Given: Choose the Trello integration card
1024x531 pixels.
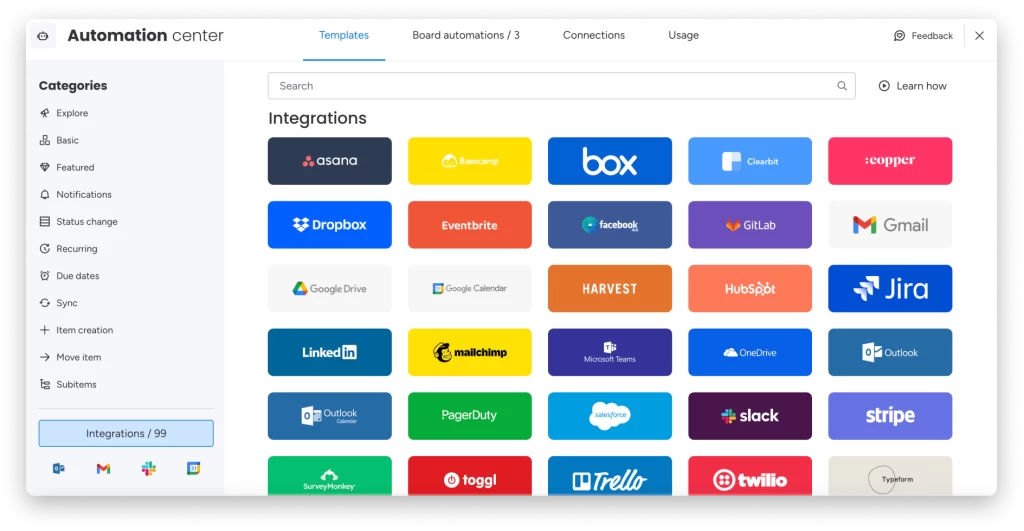Looking at the screenshot, I should (x=610, y=476).
